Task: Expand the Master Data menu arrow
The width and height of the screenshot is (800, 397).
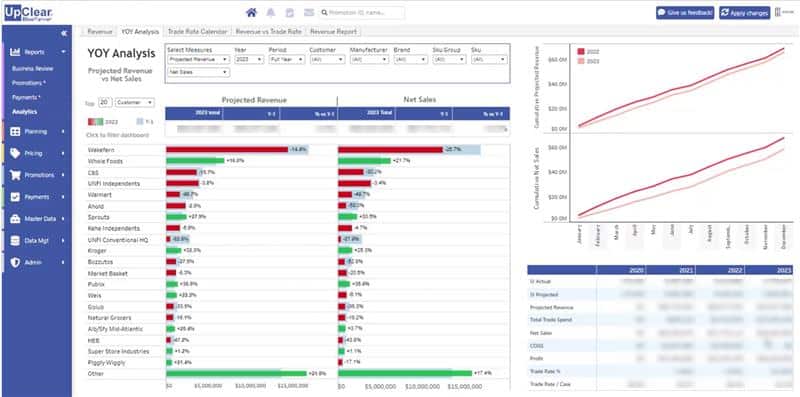Action: (63, 218)
